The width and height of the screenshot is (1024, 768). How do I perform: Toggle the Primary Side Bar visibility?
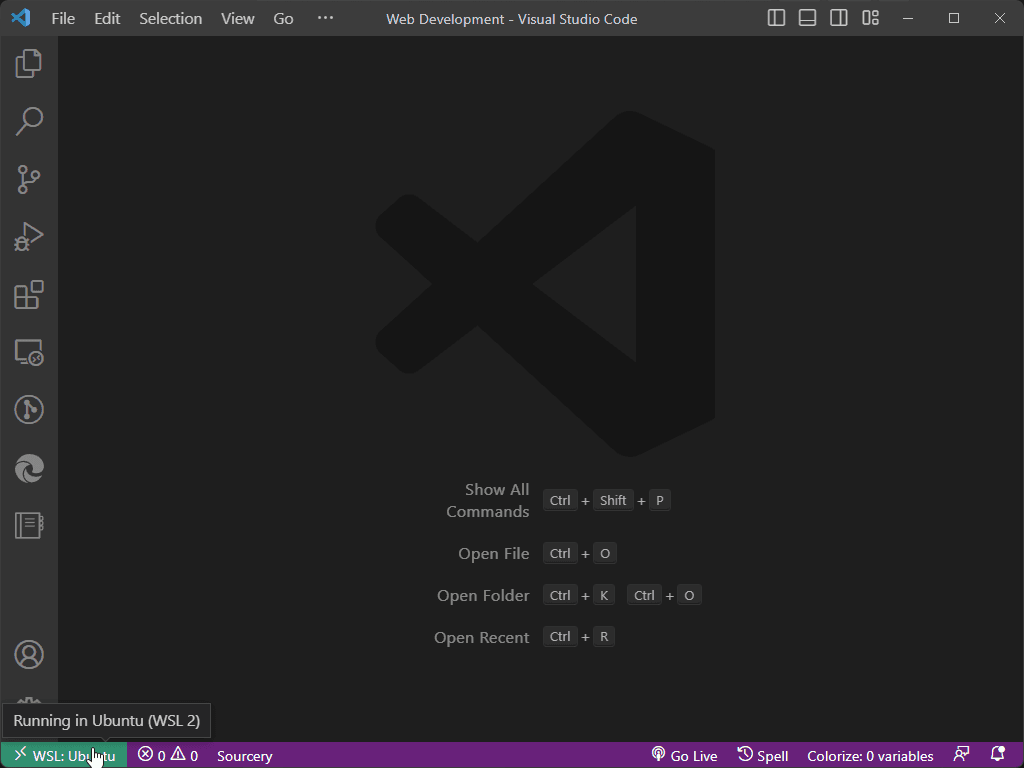coord(775,17)
